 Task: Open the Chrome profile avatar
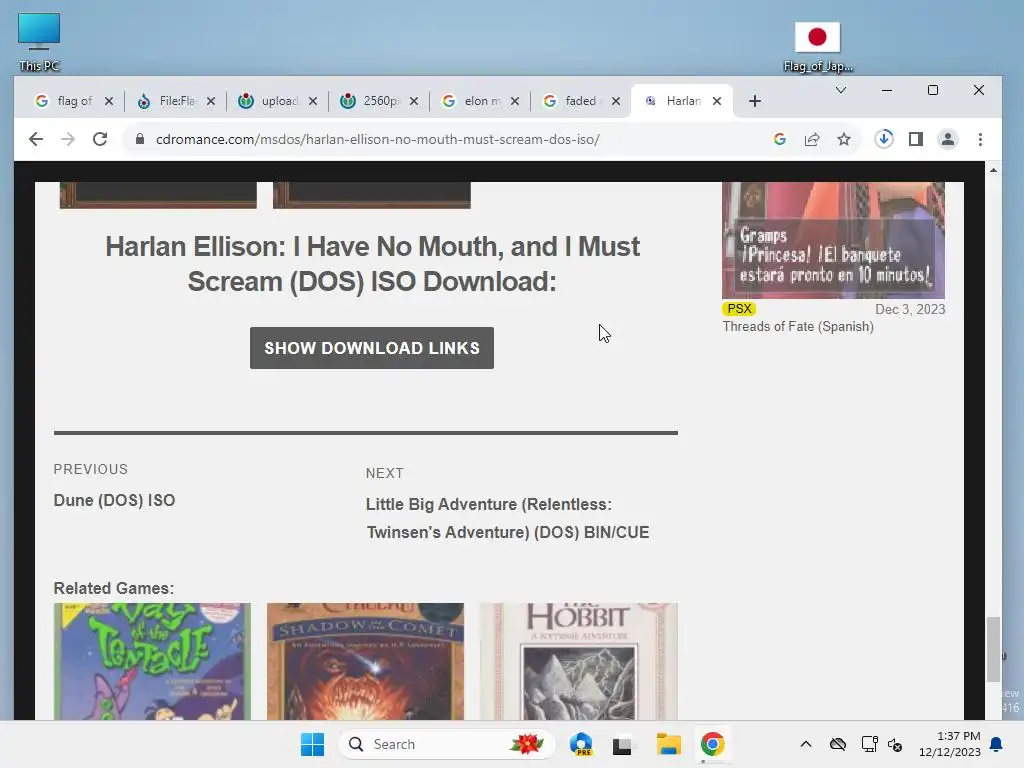coord(948,139)
